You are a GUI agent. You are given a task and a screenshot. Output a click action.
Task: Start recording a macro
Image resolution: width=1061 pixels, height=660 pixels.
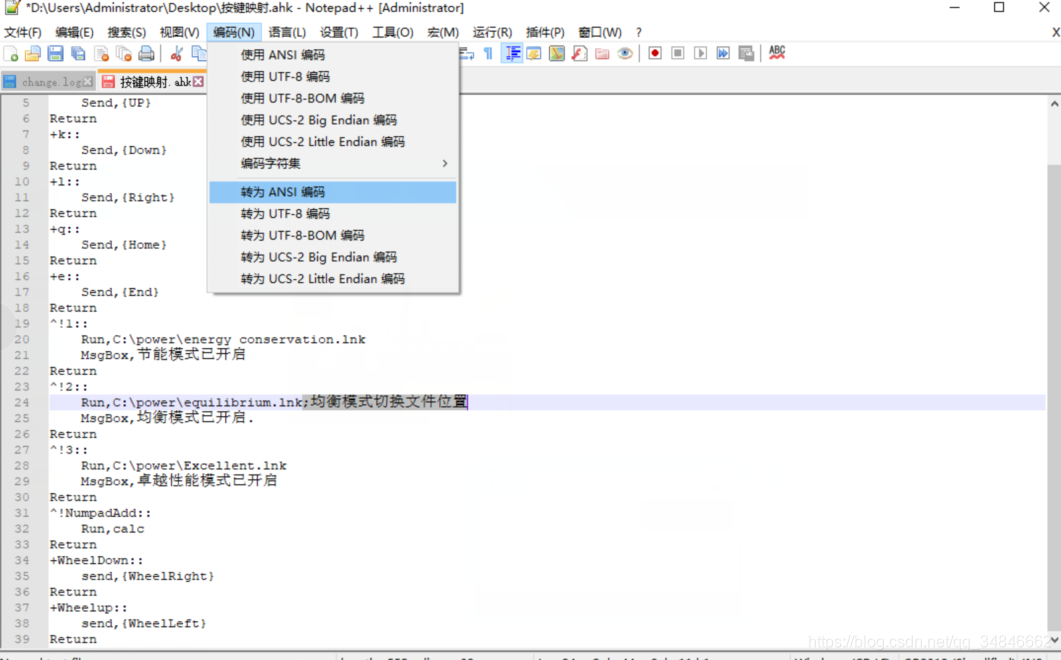pos(655,53)
